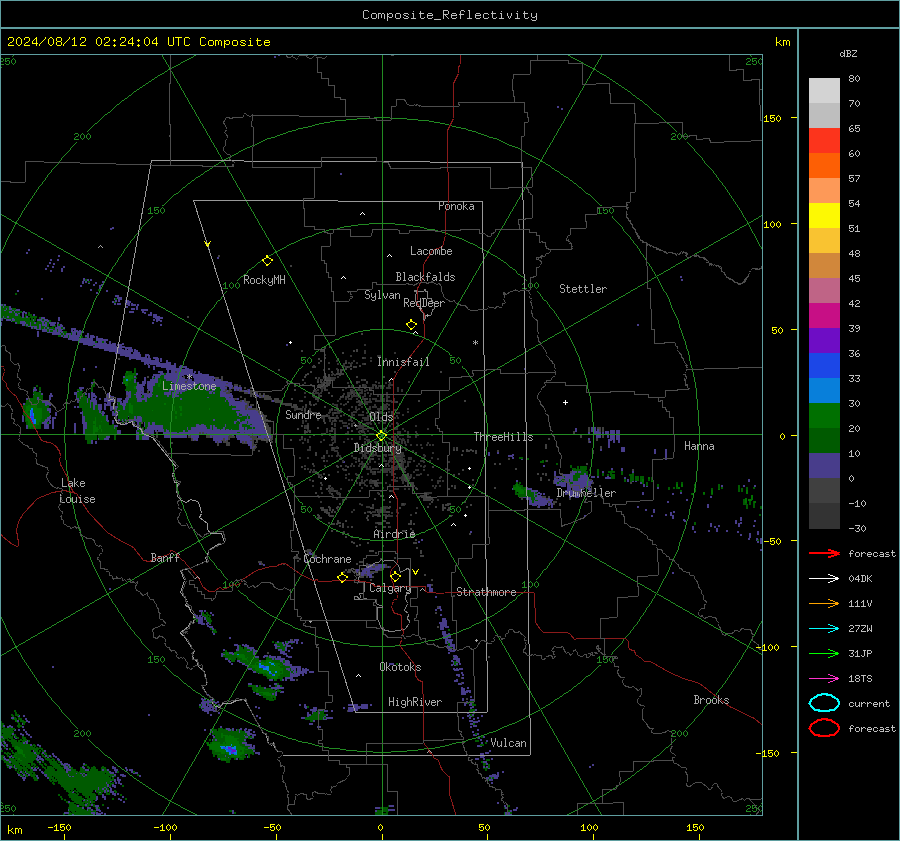900x841 pixels.
Task: Click the 'Brooks' map label
Action: click(711, 700)
